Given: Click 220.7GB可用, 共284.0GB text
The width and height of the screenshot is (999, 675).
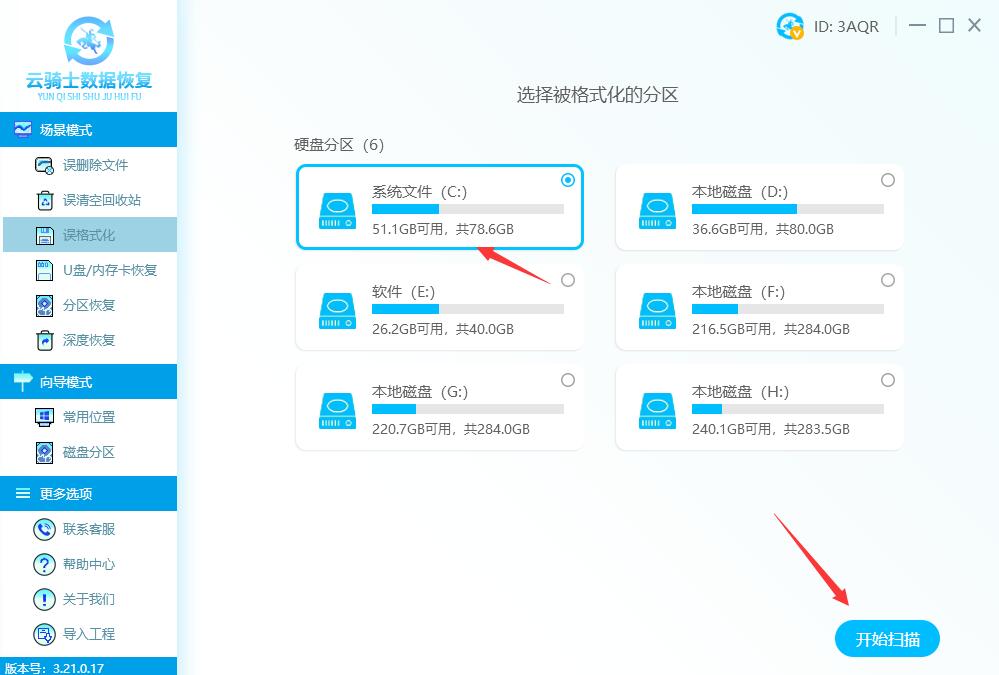Looking at the screenshot, I should [451, 430].
